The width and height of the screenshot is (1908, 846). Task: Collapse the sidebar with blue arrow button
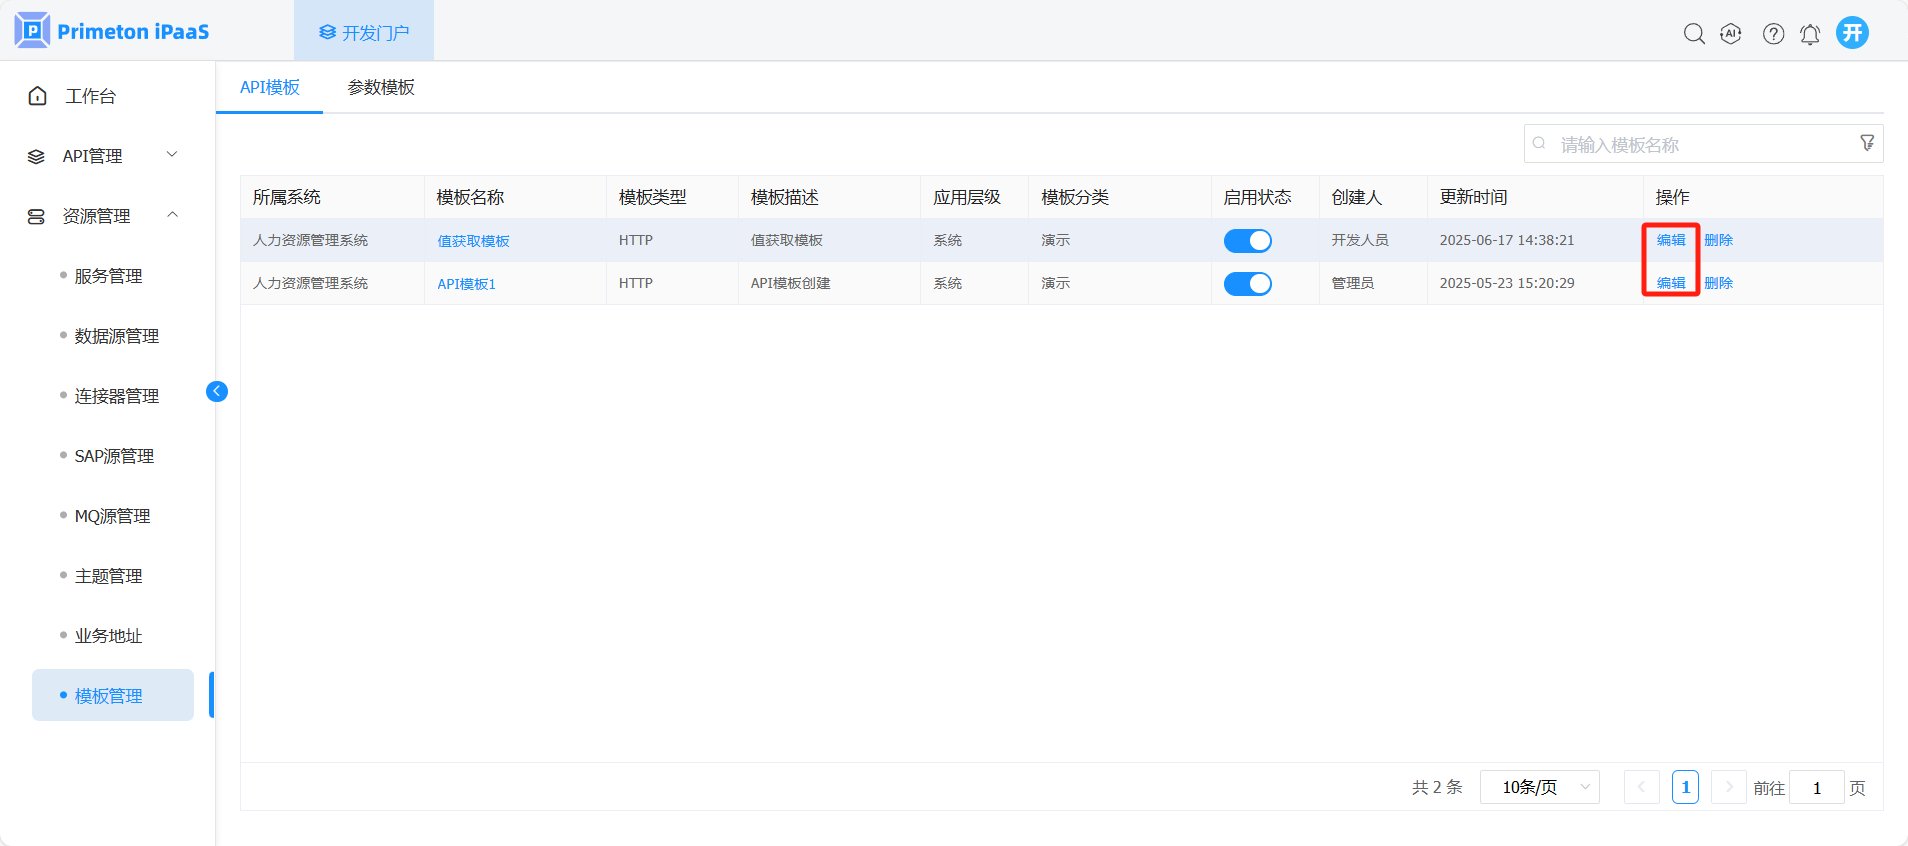pos(217,391)
